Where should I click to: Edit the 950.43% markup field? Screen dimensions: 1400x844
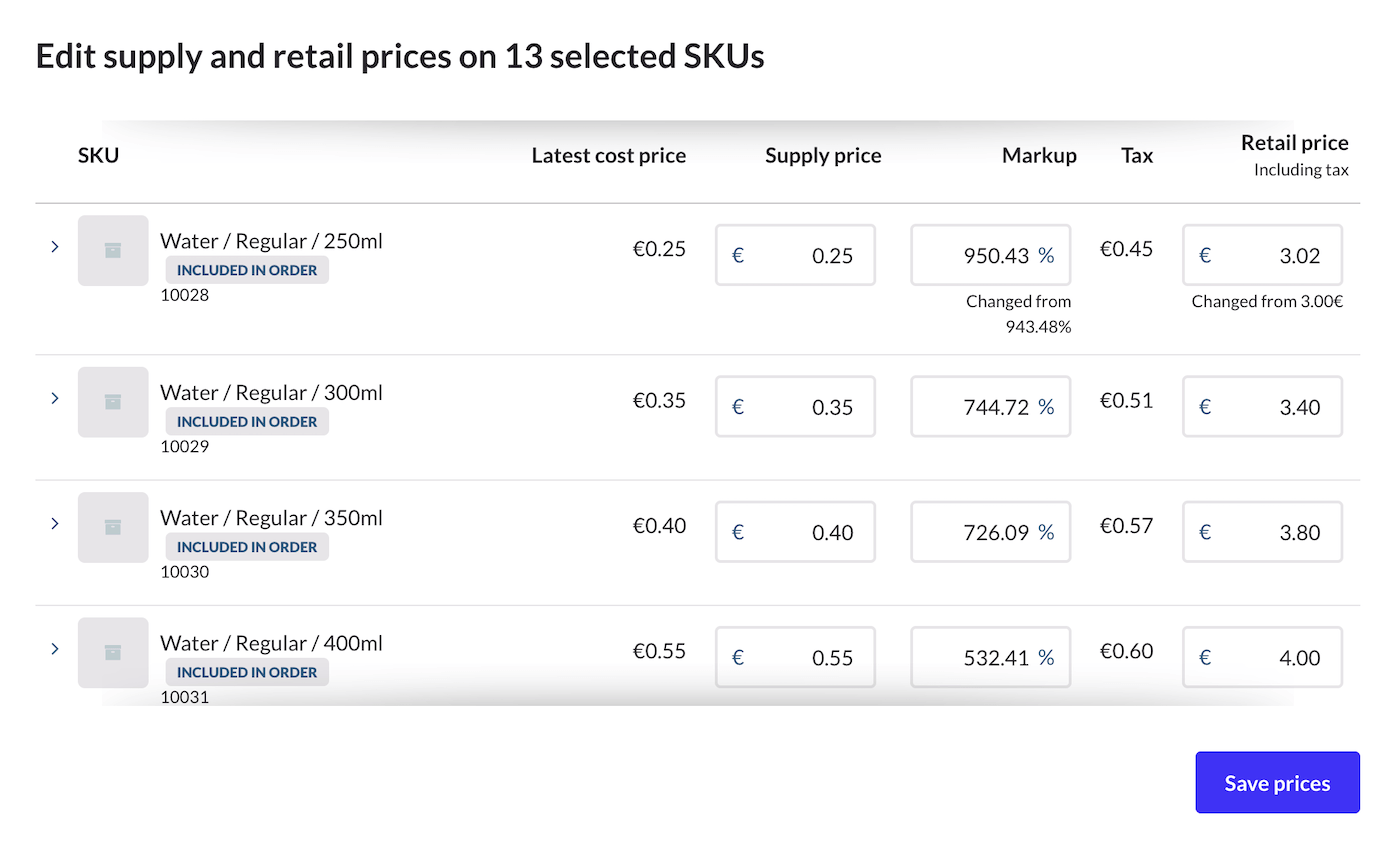pos(990,256)
